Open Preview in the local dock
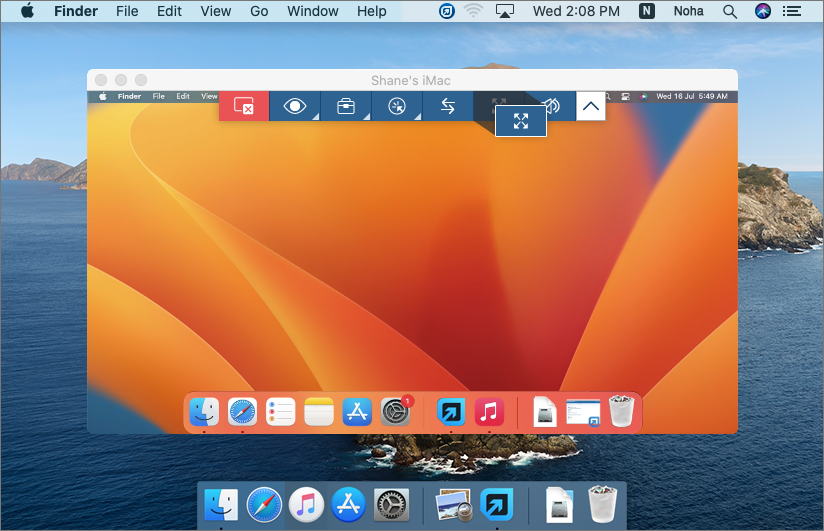 point(452,504)
